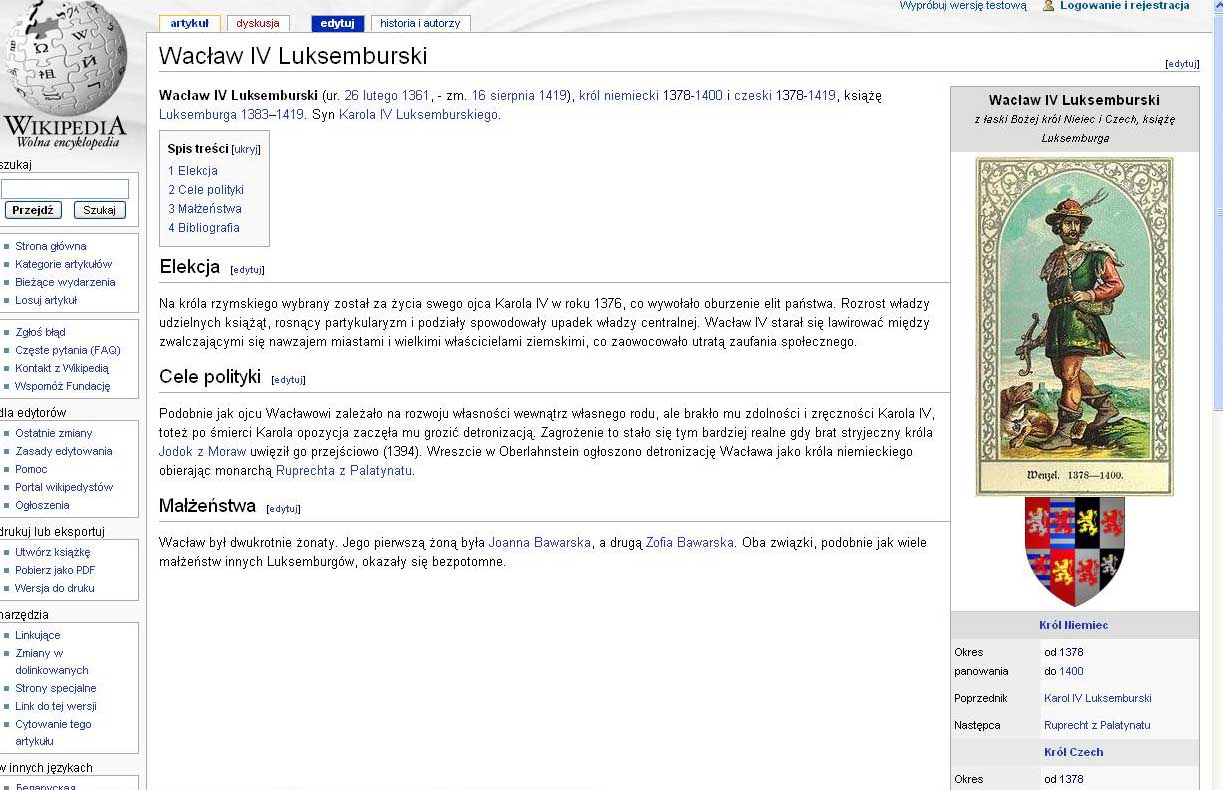Open Portal wikipedystów link
Viewport: 1223px width, 790px height.
64,487
